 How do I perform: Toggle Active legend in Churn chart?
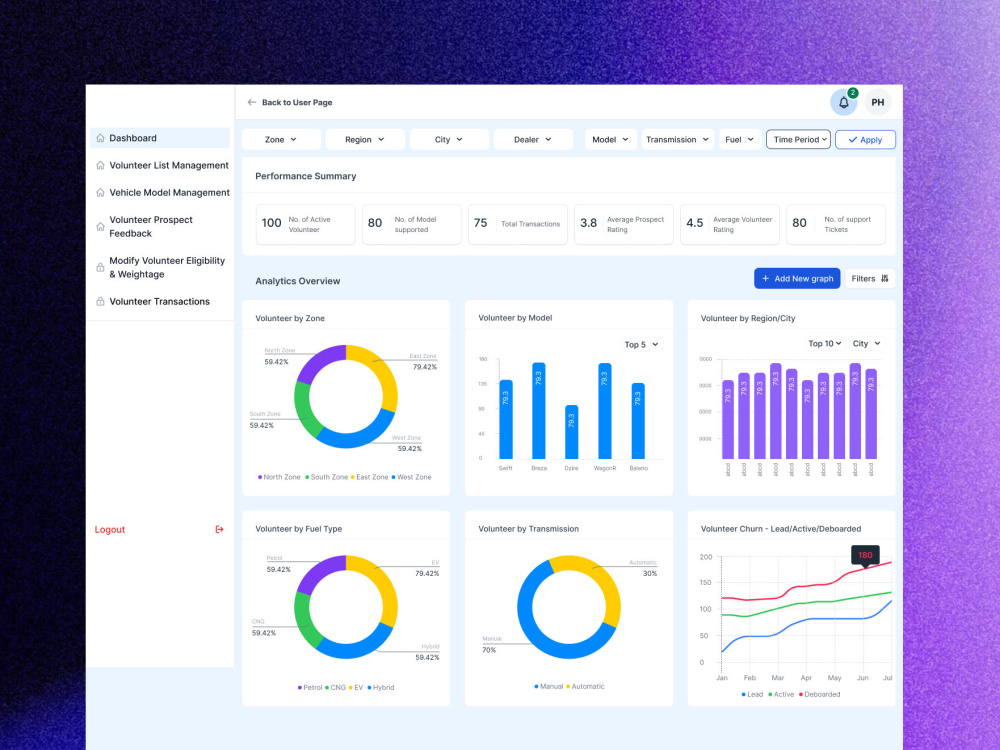pos(781,695)
